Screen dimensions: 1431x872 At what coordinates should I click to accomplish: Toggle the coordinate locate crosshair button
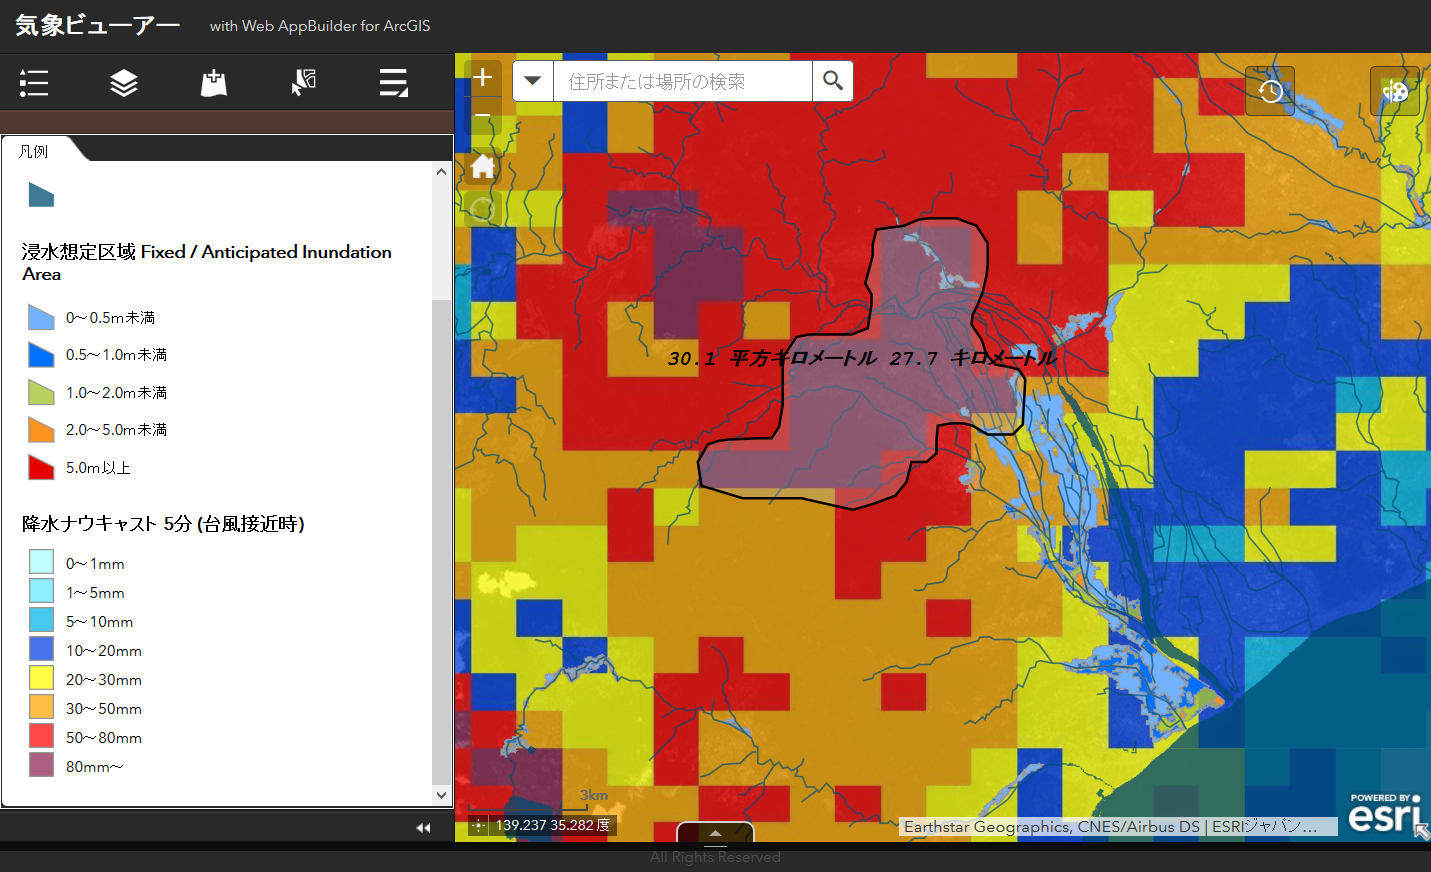479,825
